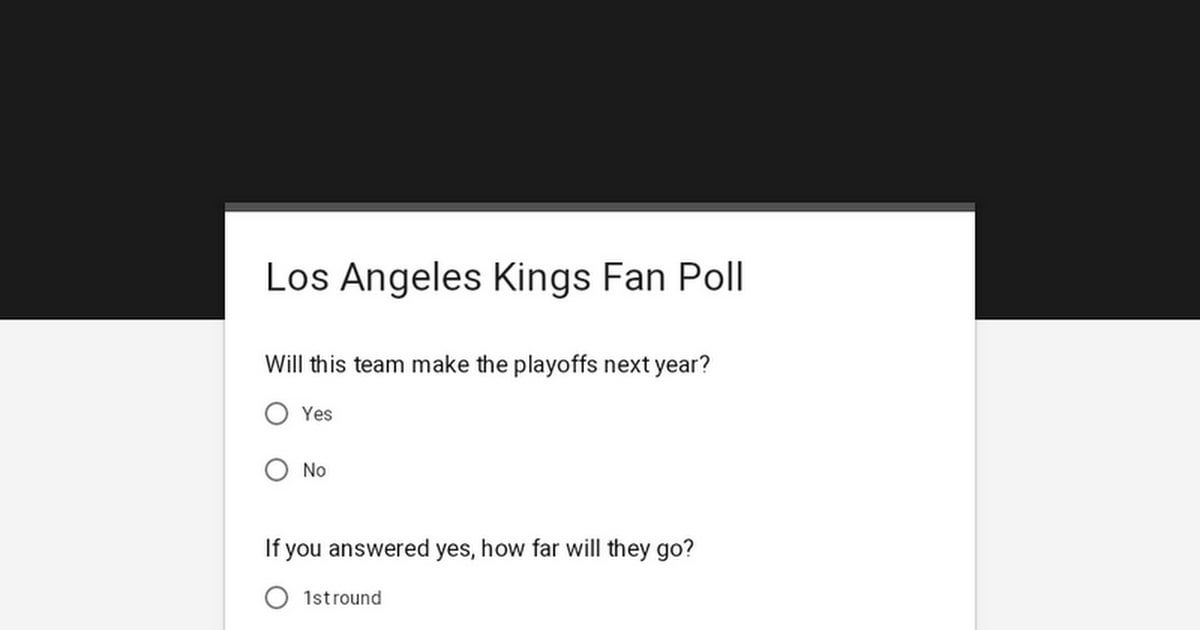This screenshot has width=1200, height=630.
Task: Click the No label text
Action: coord(314,469)
